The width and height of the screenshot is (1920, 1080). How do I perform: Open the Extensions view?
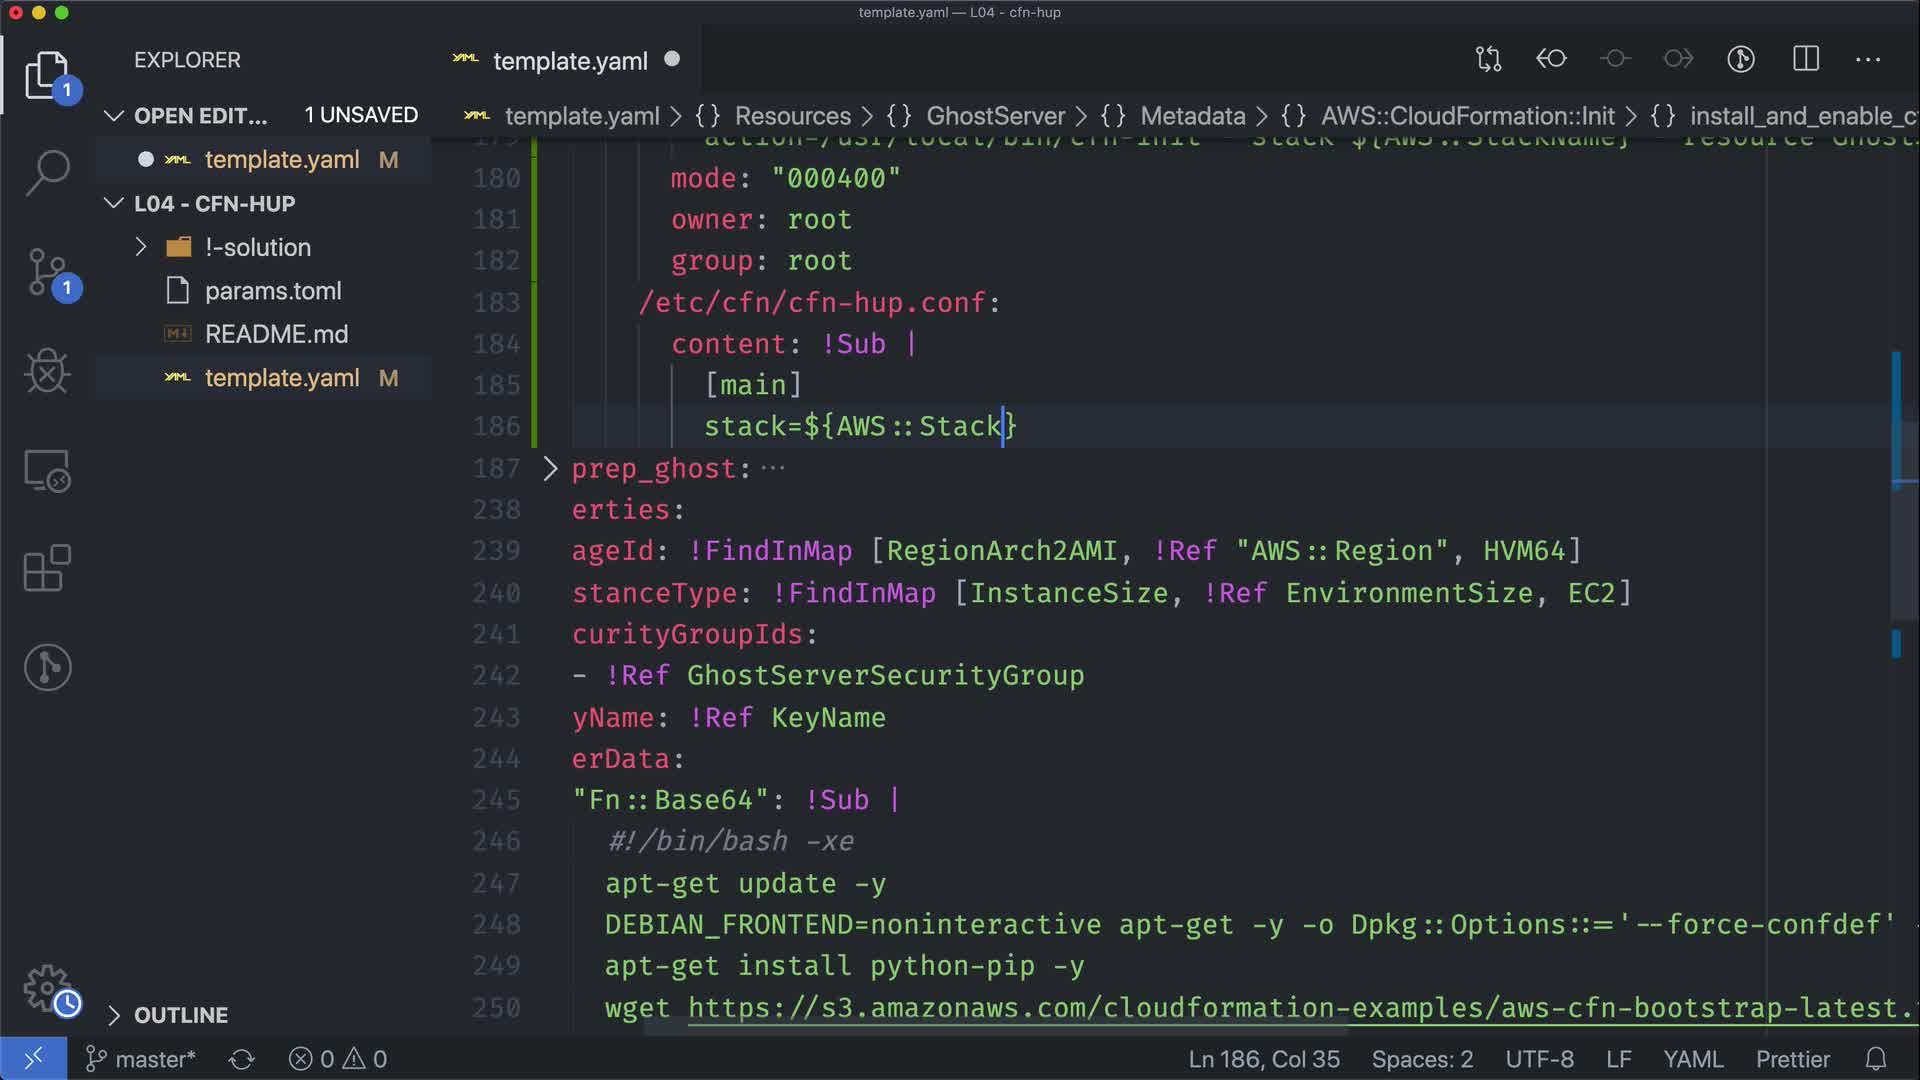point(47,569)
